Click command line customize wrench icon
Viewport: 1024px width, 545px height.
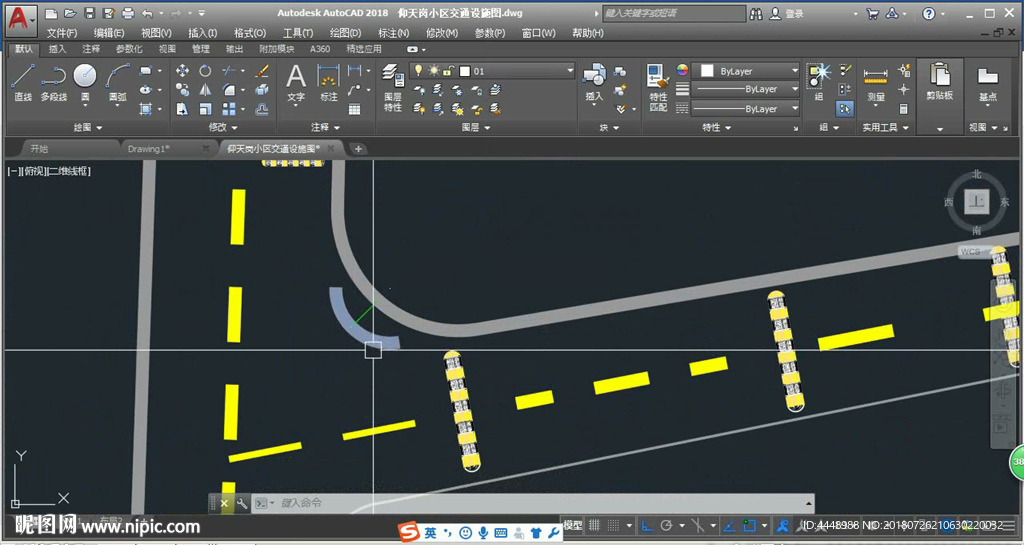[242, 503]
